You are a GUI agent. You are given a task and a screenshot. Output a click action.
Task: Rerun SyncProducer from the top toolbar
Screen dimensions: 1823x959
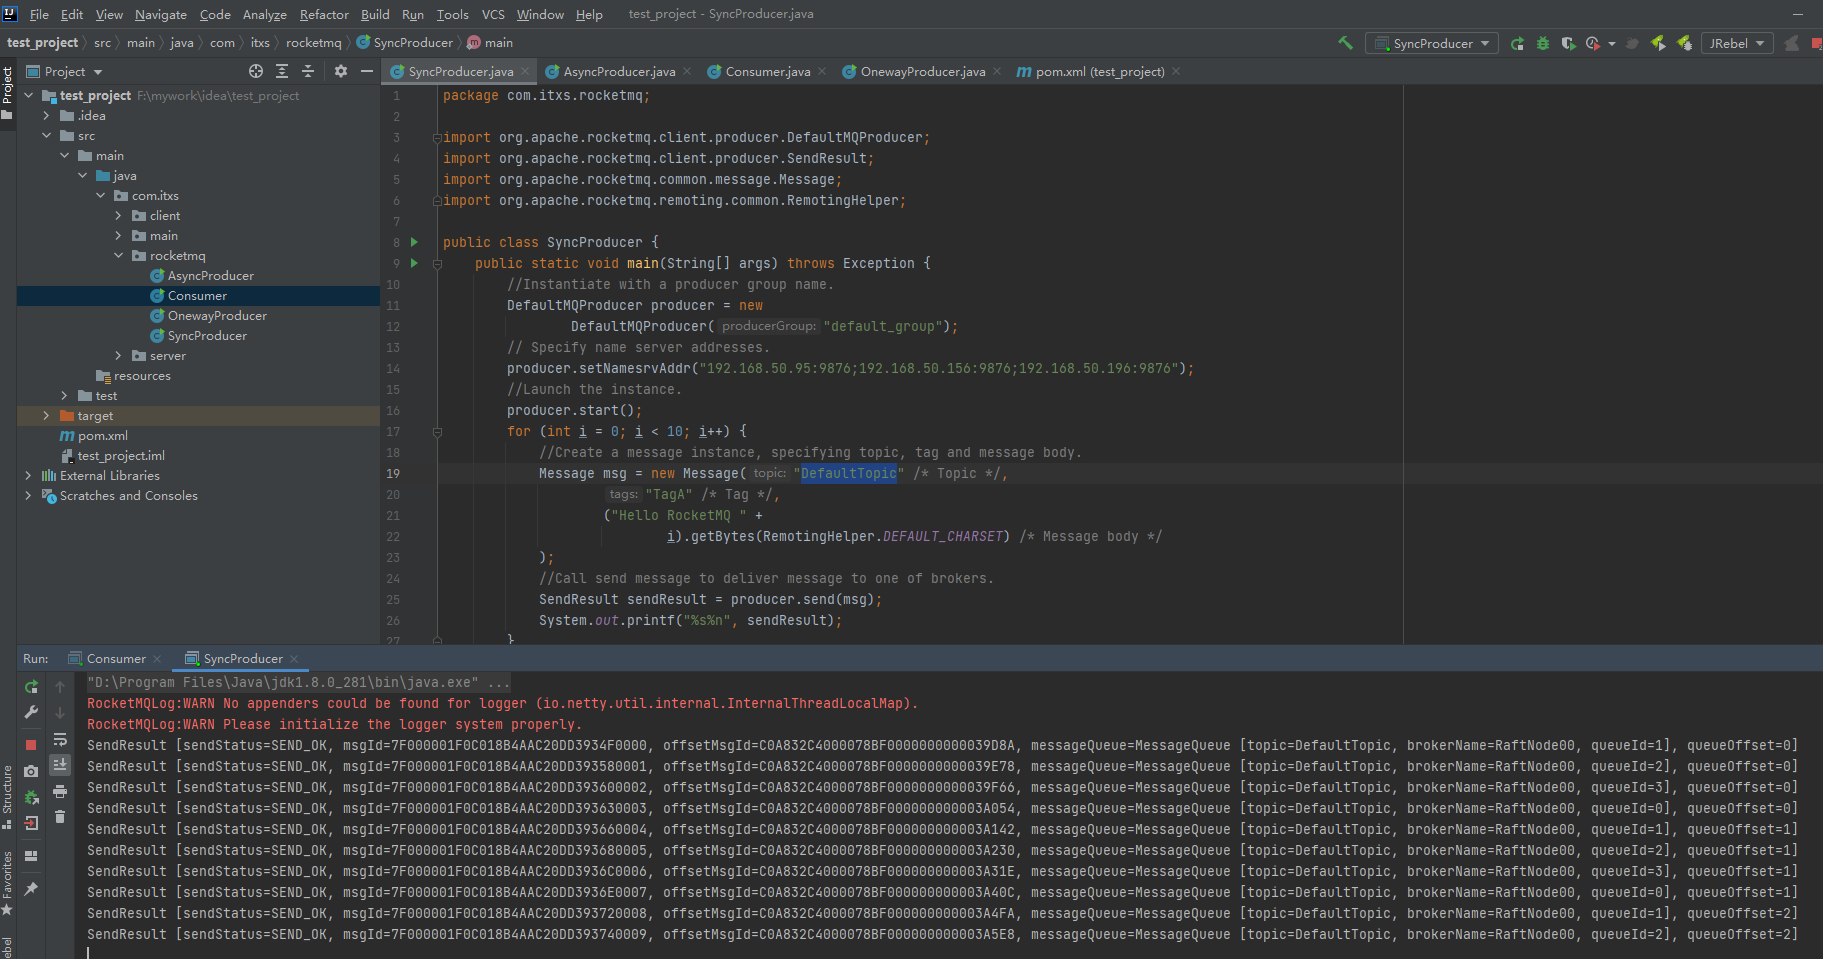pos(1517,43)
